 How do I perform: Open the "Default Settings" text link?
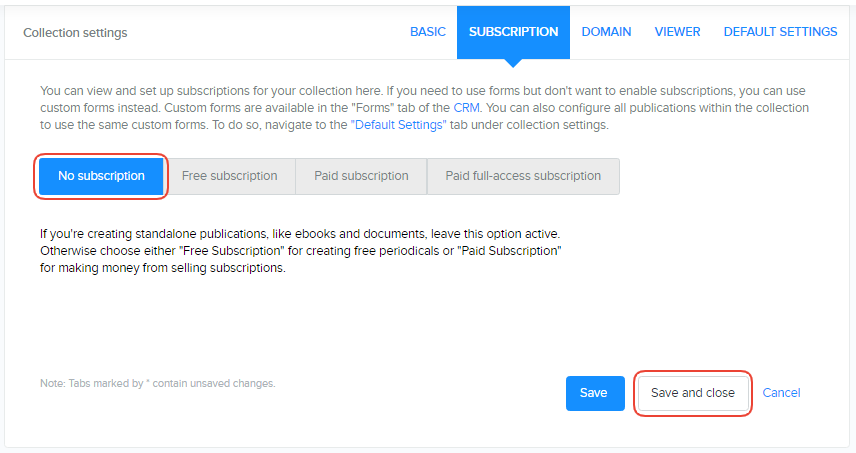click(396, 125)
